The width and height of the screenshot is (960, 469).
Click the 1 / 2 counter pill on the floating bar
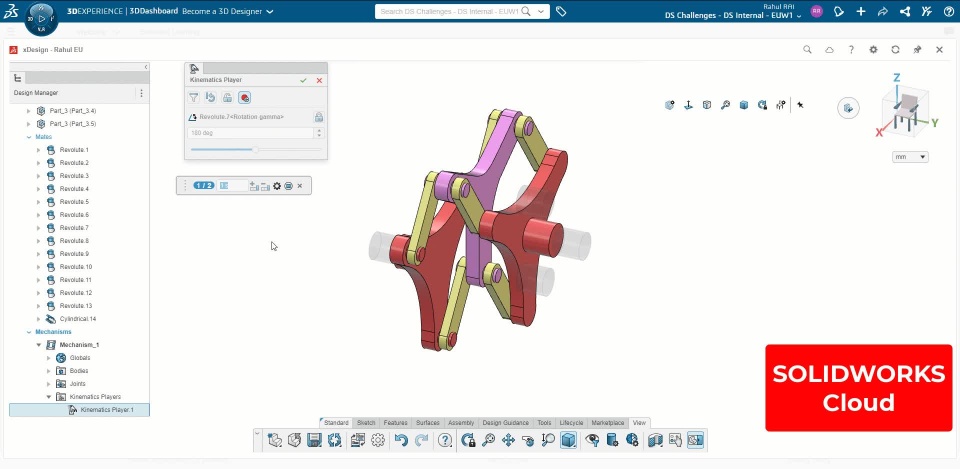pyautogui.click(x=204, y=186)
